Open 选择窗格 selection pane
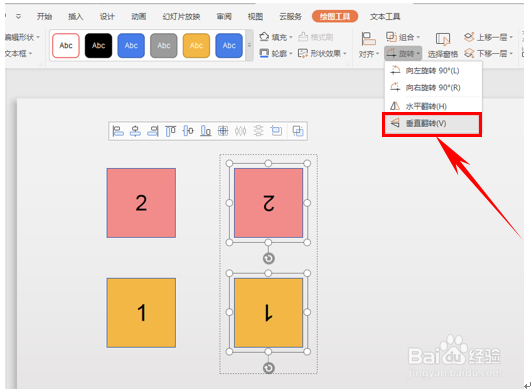The width and height of the screenshot is (532, 392). (x=443, y=45)
